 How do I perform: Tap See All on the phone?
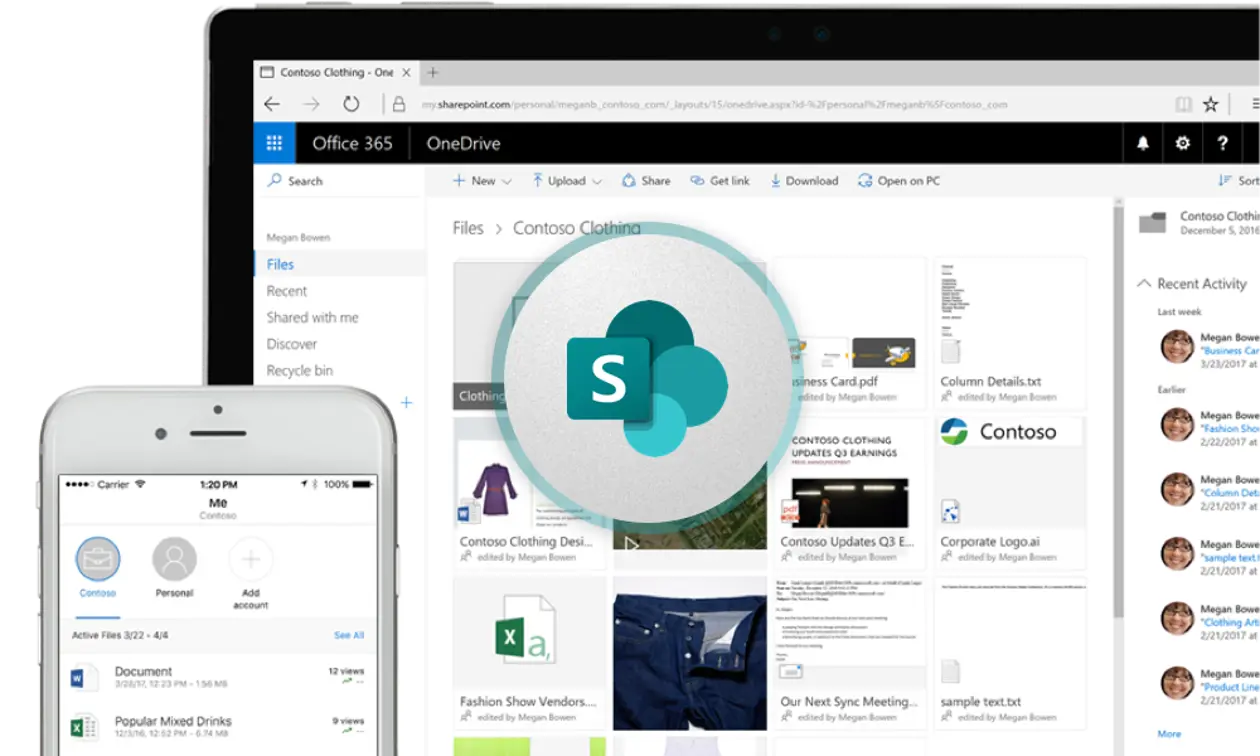tap(349, 635)
